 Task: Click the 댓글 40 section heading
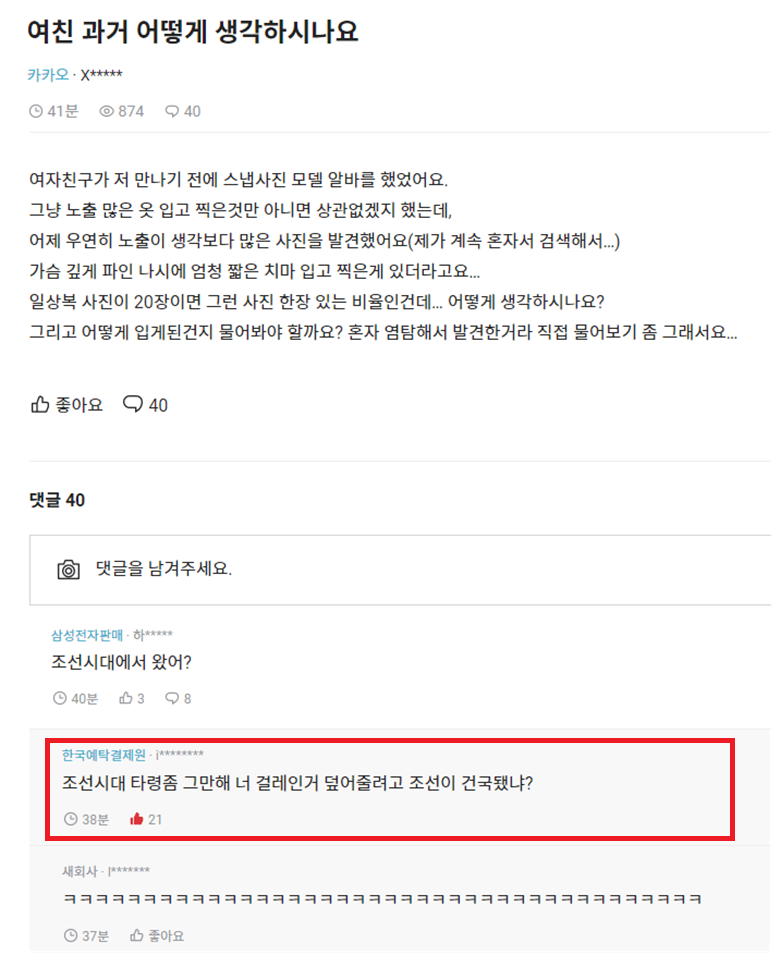pos(57,500)
